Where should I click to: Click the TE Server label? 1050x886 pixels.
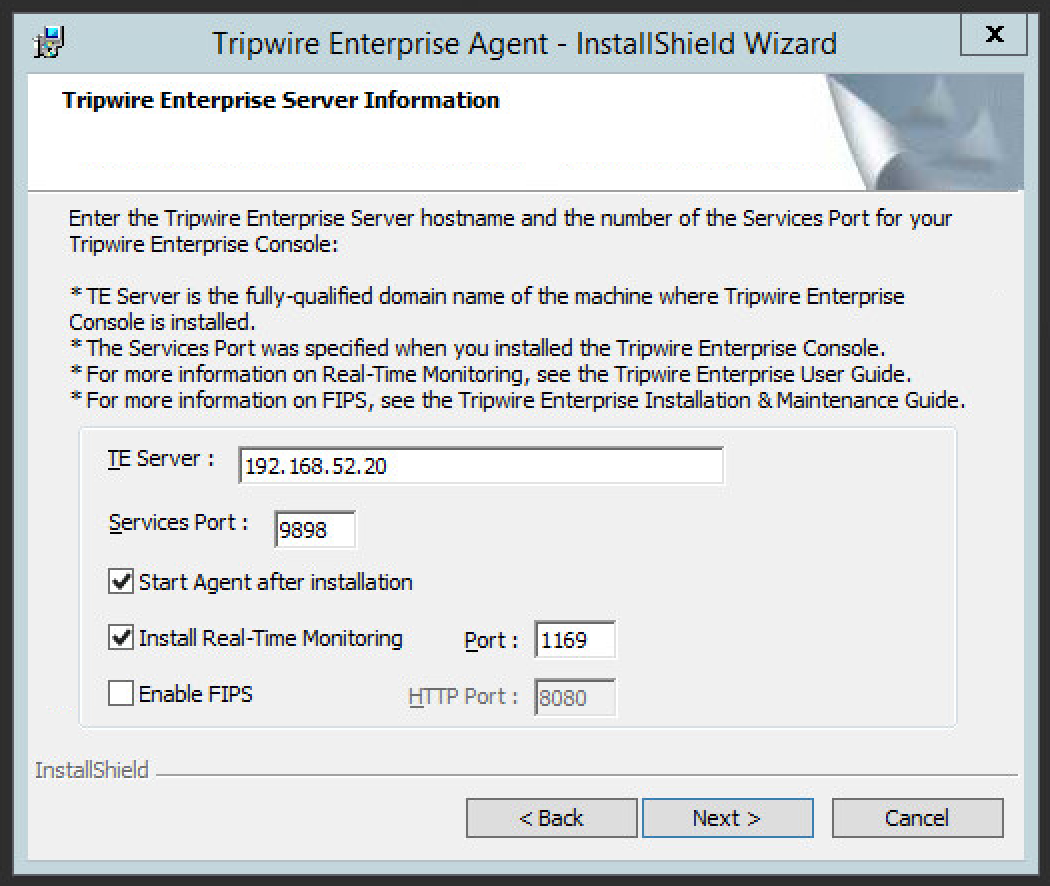tap(161, 459)
